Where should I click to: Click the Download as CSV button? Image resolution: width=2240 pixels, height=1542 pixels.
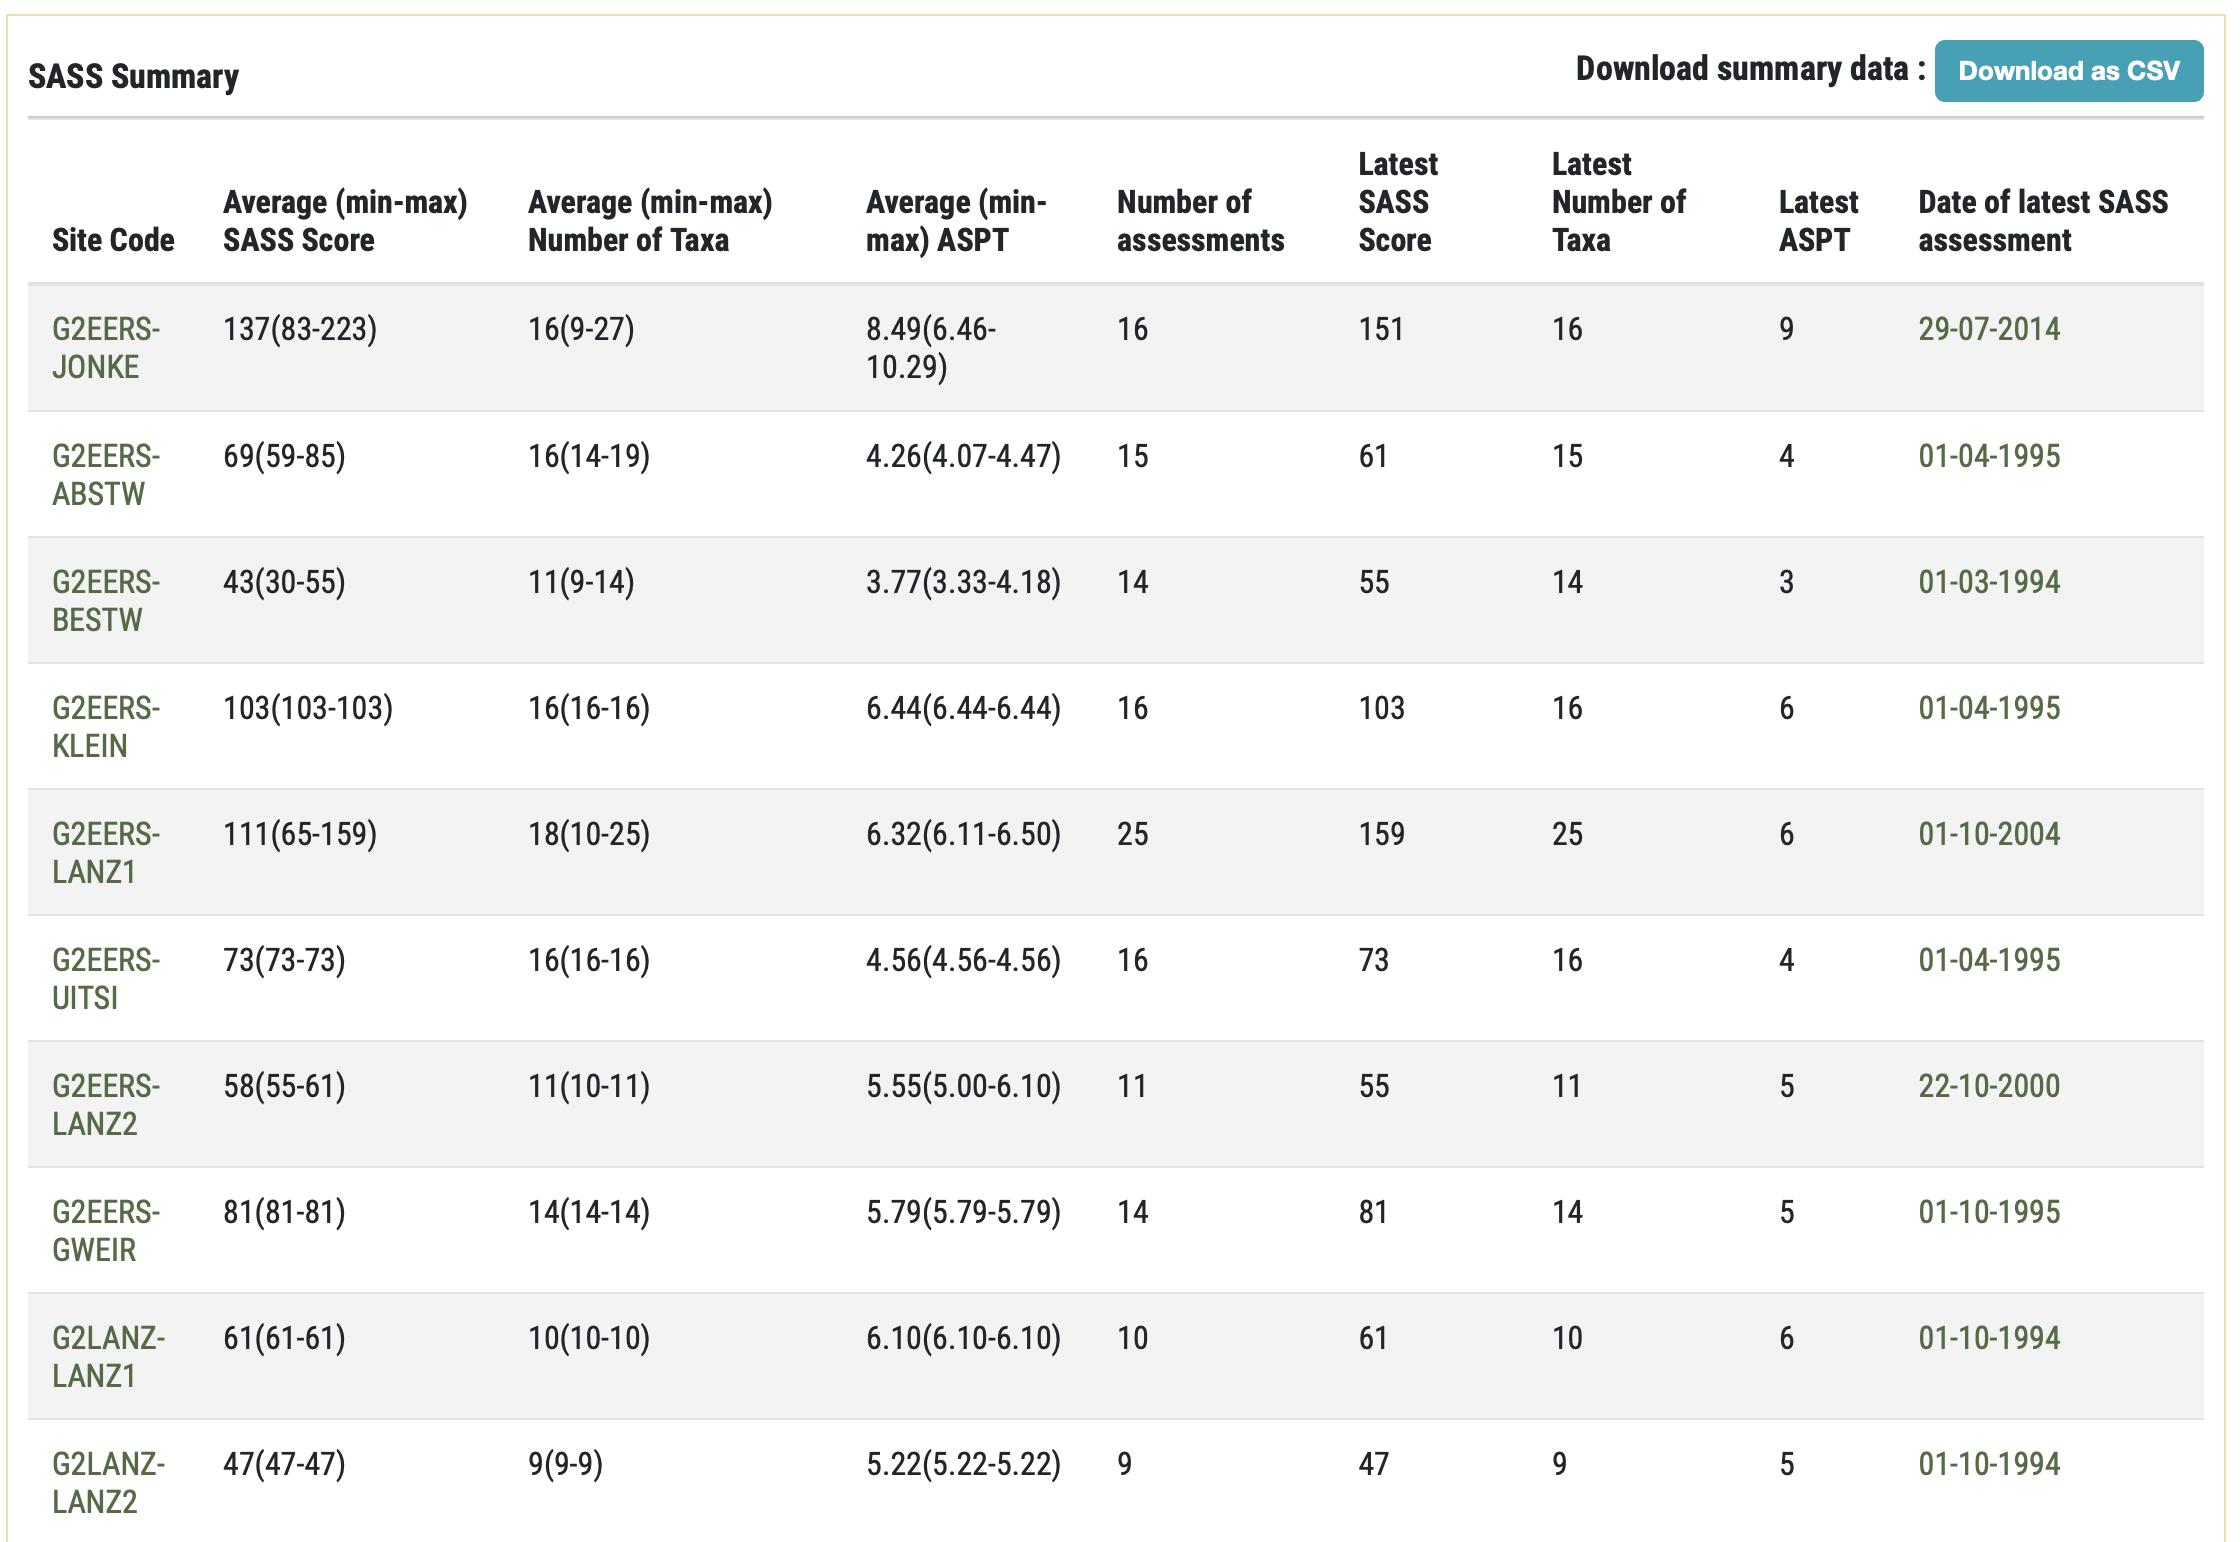tap(2068, 71)
